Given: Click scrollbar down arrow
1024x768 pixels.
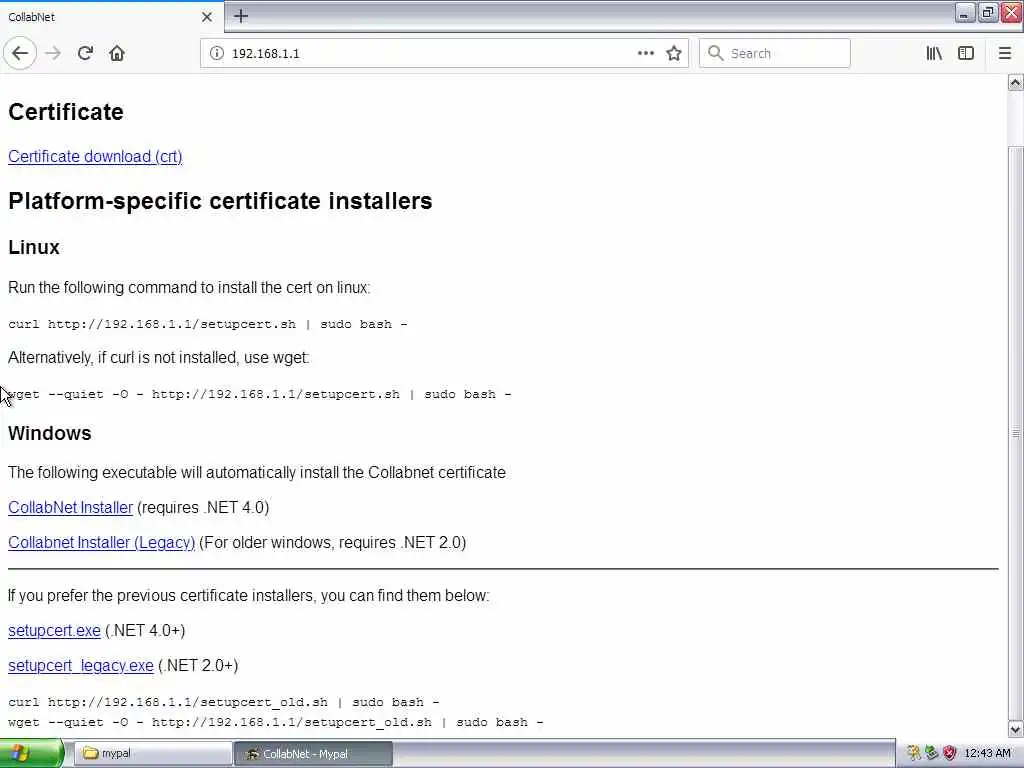Looking at the screenshot, I should (1016, 729).
